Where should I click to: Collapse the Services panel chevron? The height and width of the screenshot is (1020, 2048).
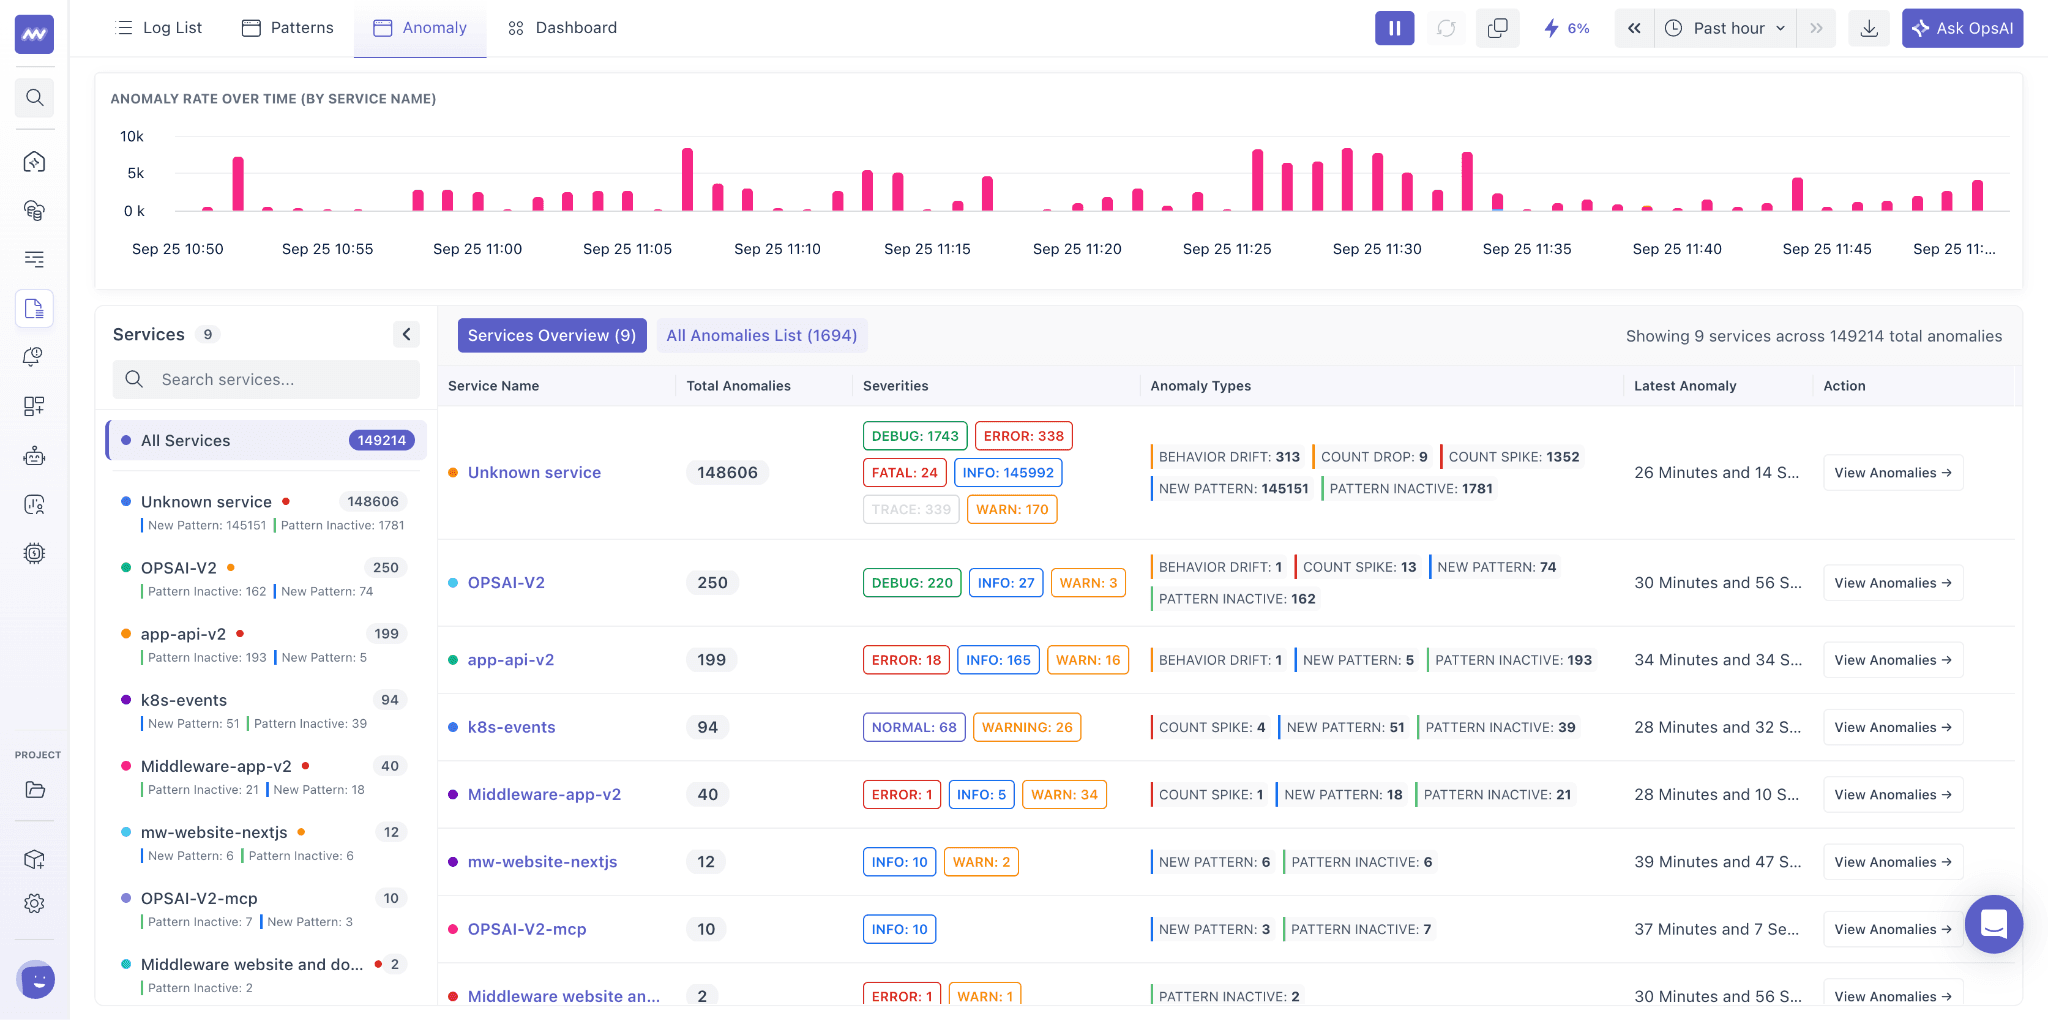[406, 334]
